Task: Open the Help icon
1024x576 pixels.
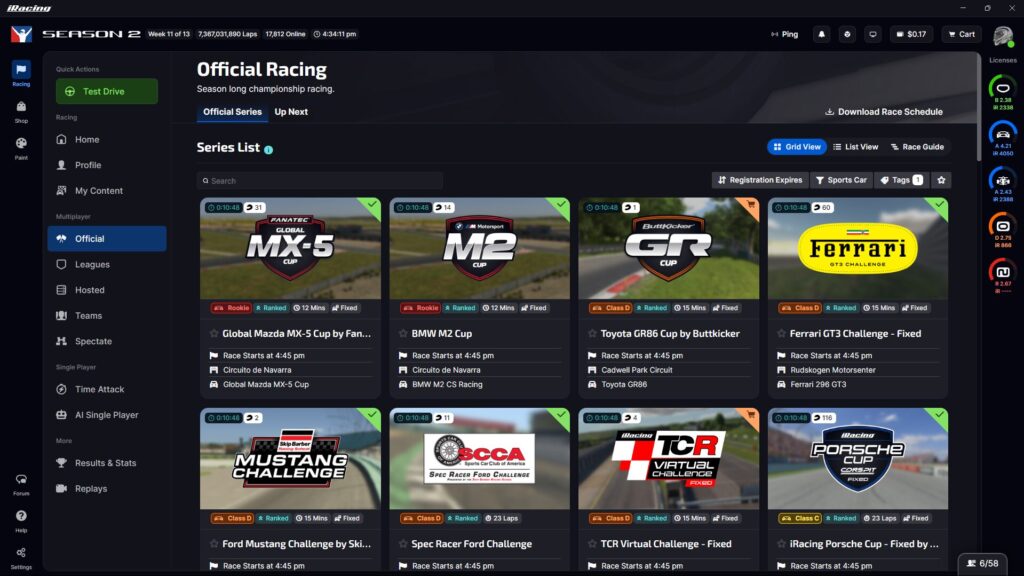Action: 21,520
